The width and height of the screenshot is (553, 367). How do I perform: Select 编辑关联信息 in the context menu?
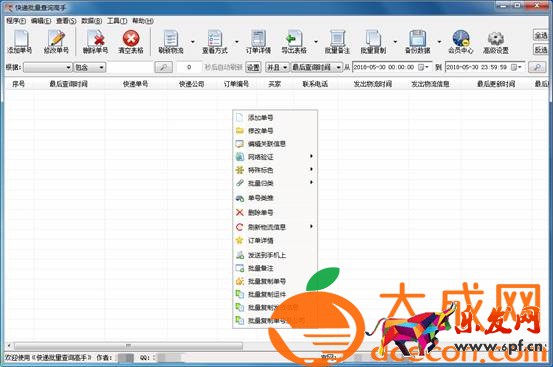275,144
